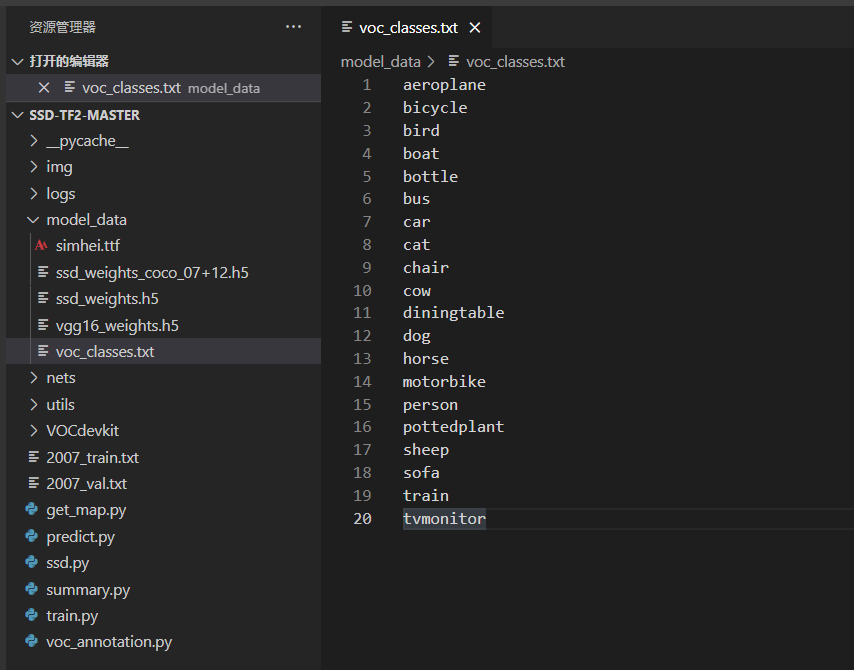Close the voc_classes.txt editor tab
854x670 pixels.
tap(475, 28)
